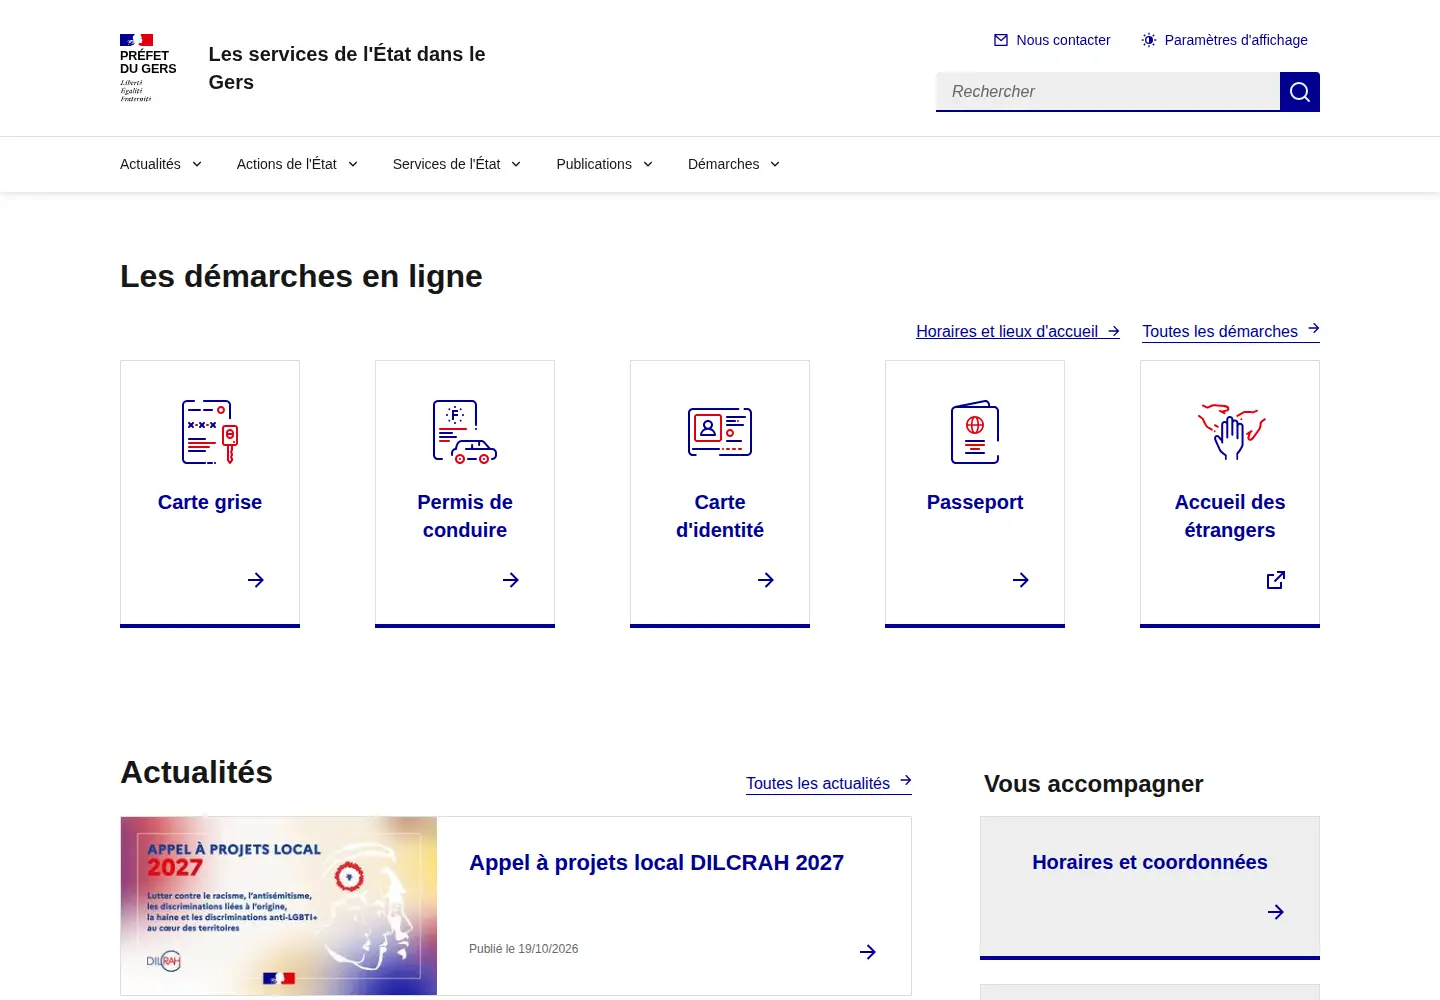Expand the Publications menu chevron
1440x1000 pixels.
pos(648,164)
